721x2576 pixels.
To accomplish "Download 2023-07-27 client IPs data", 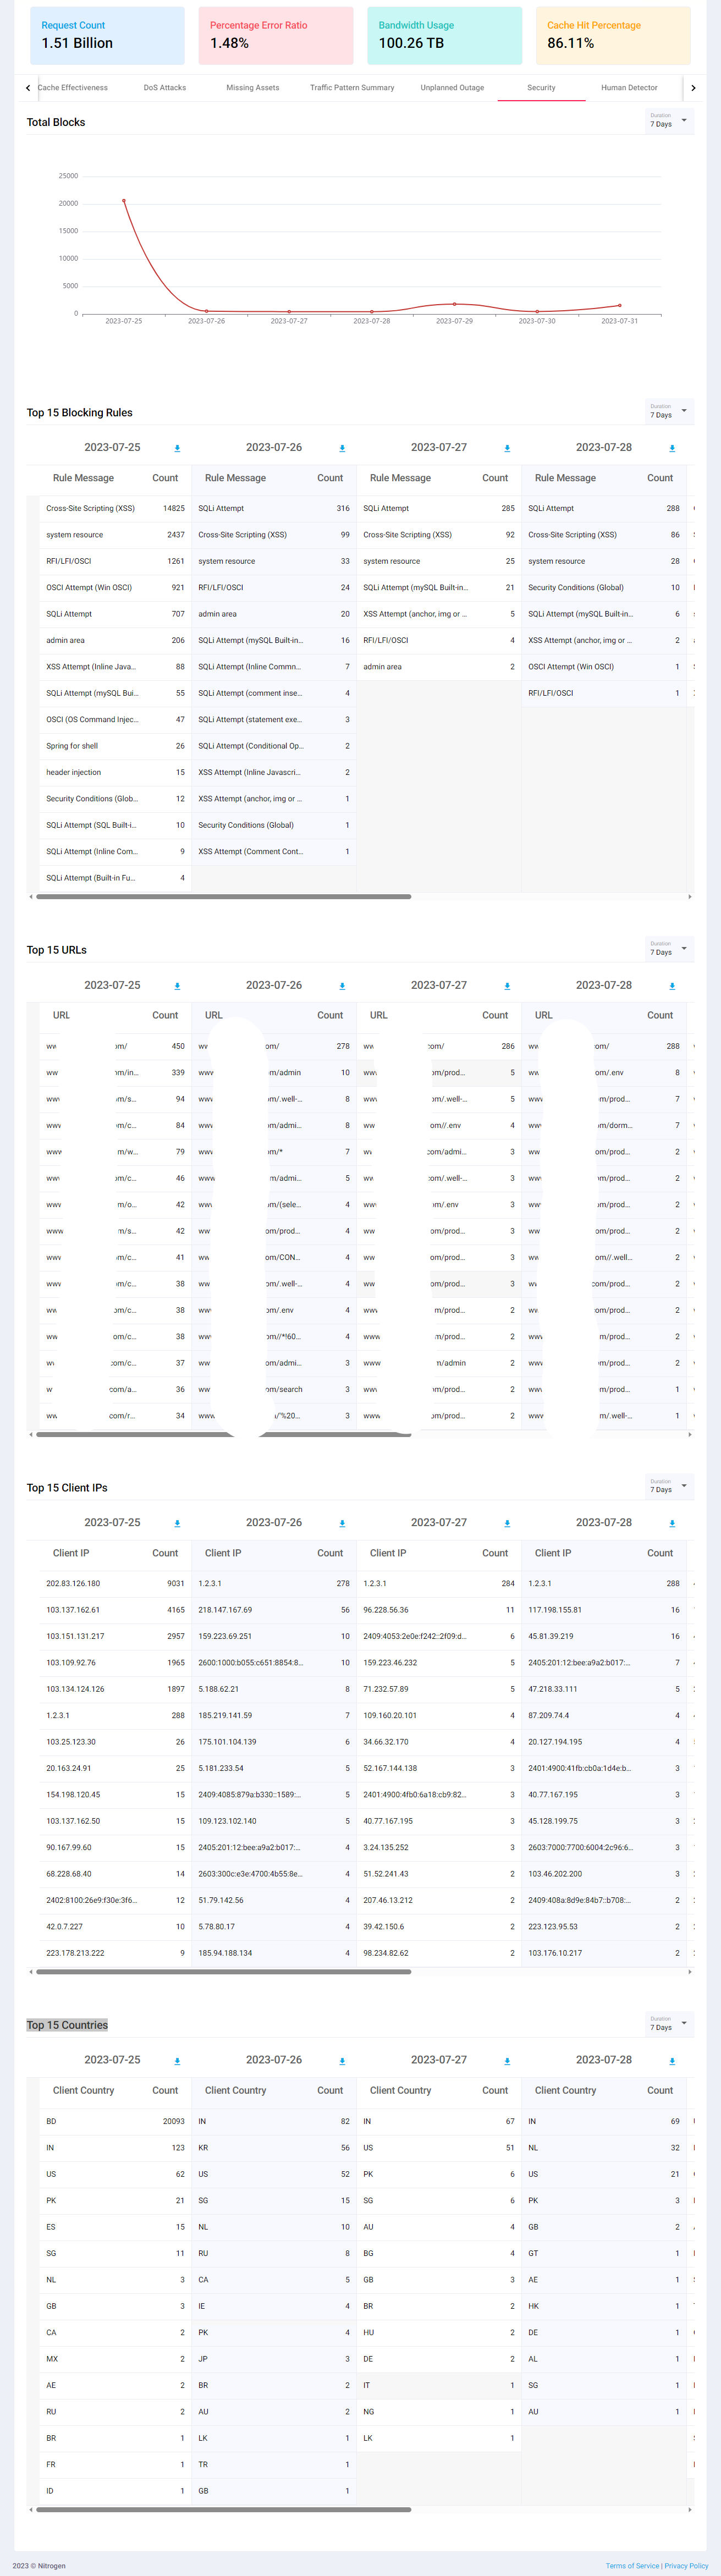I will pyautogui.click(x=507, y=1523).
